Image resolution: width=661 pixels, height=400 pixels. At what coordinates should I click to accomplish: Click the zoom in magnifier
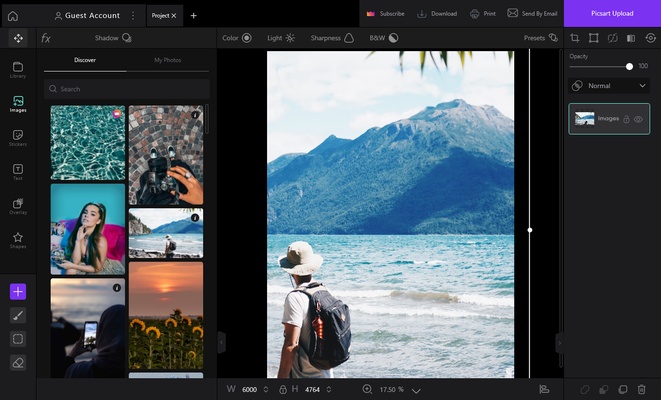click(x=367, y=389)
